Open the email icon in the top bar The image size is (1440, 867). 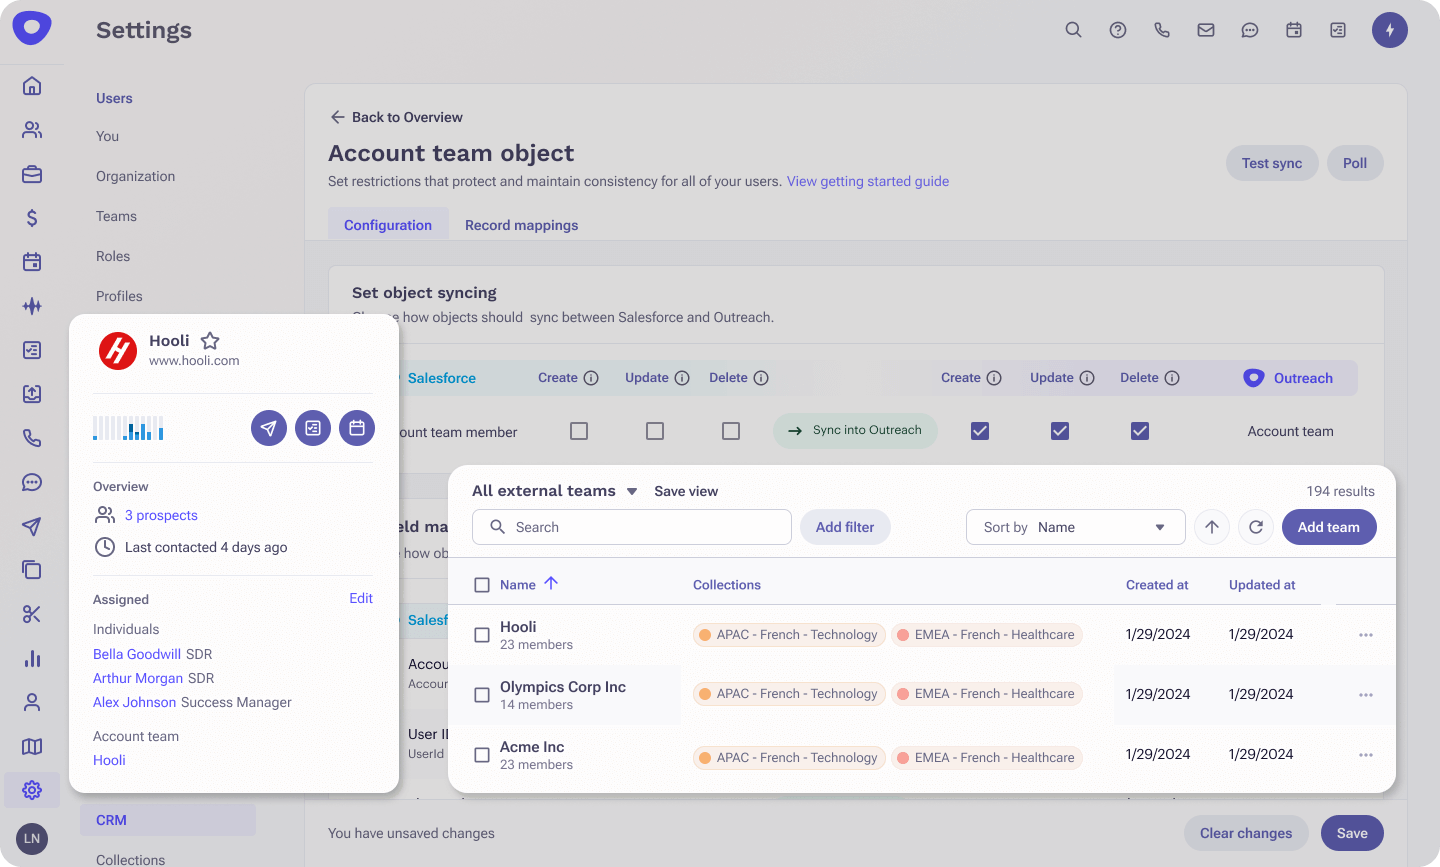point(1206,30)
